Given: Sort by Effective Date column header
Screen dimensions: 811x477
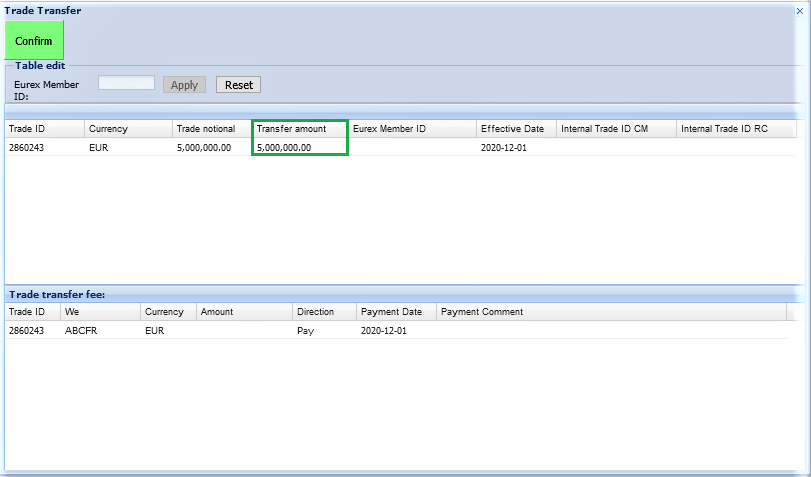Looking at the screenshot, I should point(515,129).
